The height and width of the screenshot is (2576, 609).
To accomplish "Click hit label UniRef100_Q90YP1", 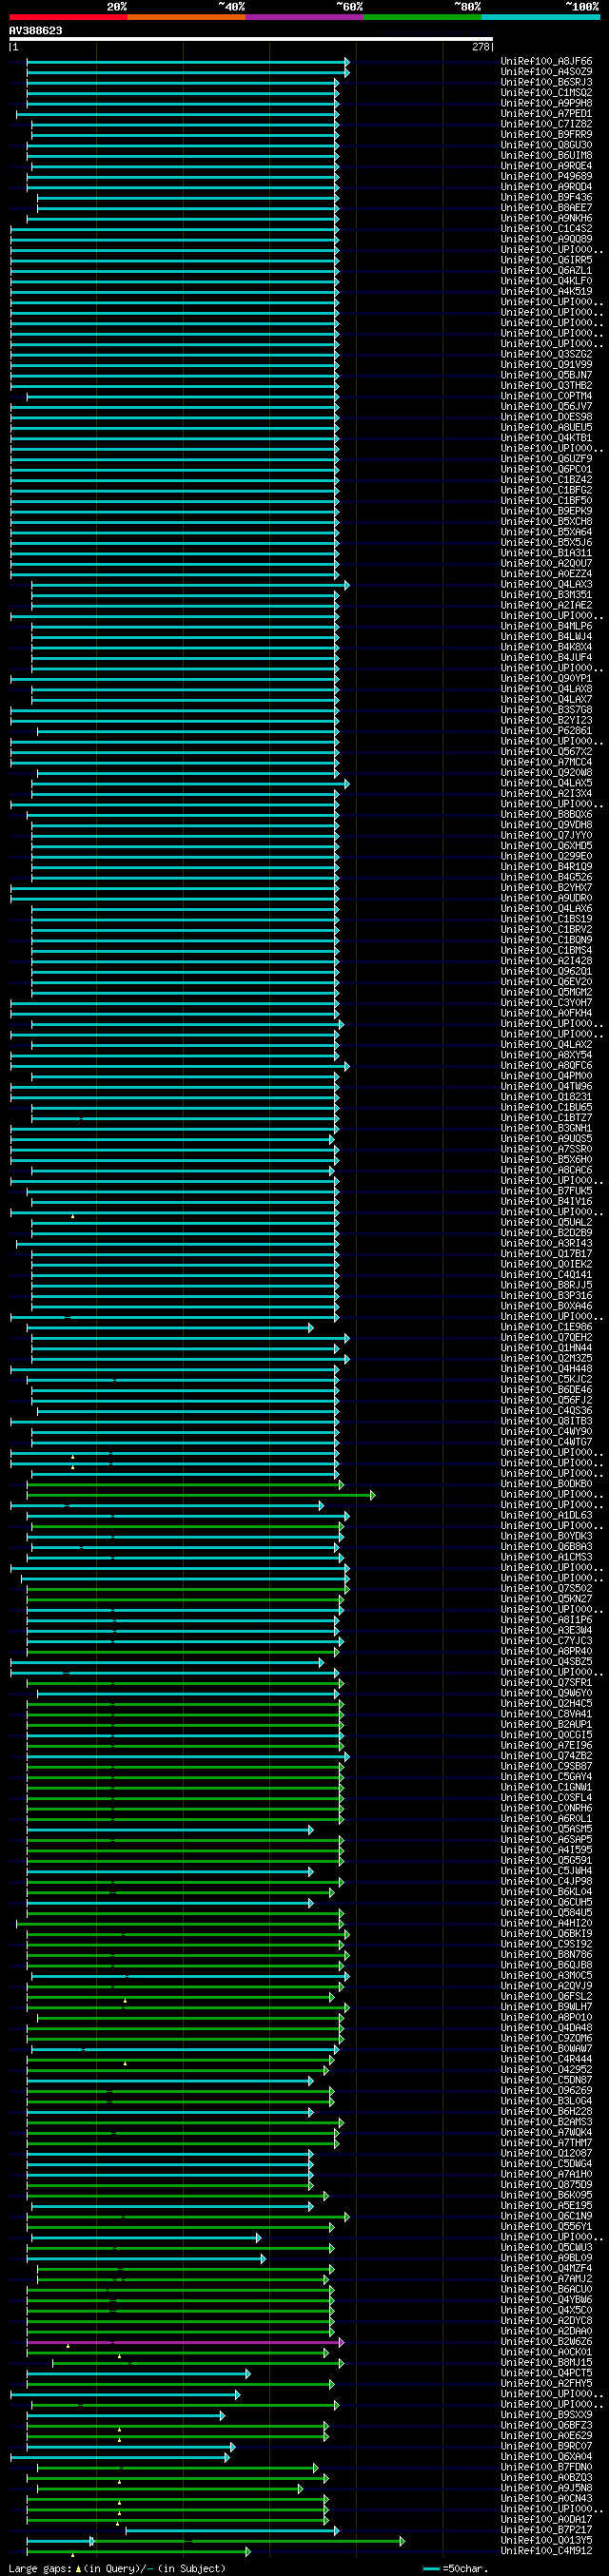I will (546, 679).
